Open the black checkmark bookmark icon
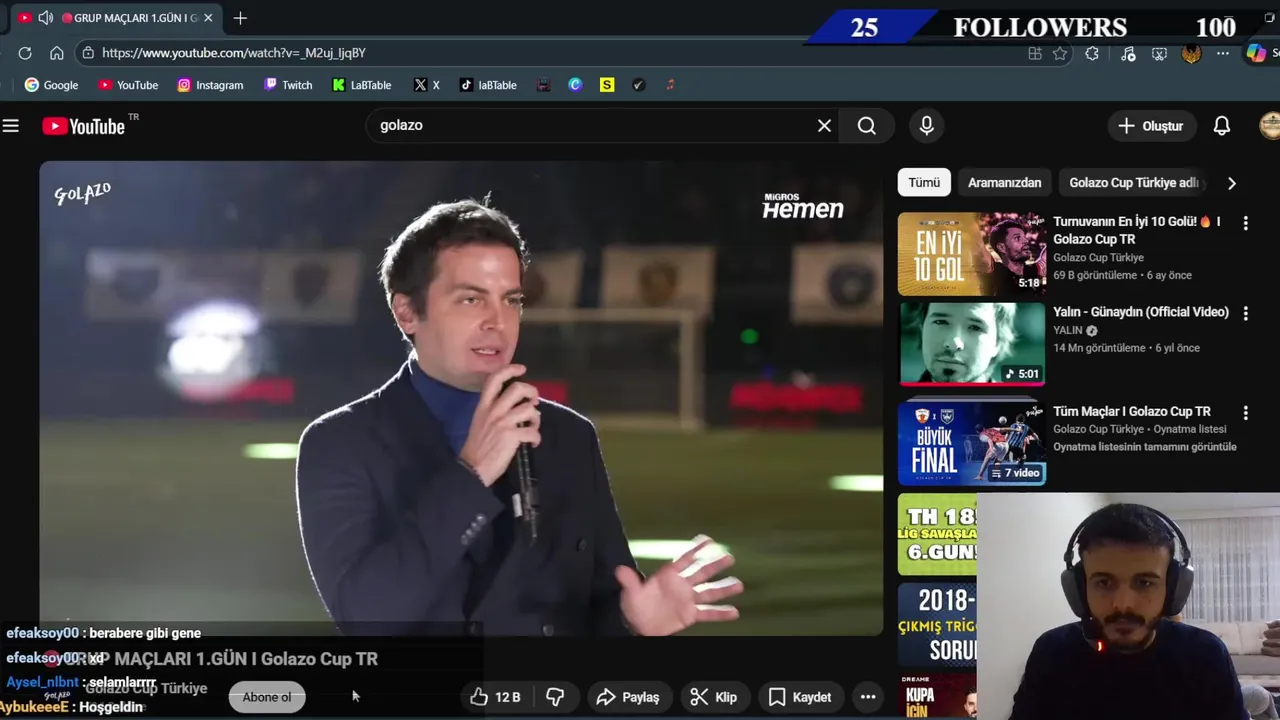Image resolution: width=1280 pixels, height=720 pixels. (639, 85)
